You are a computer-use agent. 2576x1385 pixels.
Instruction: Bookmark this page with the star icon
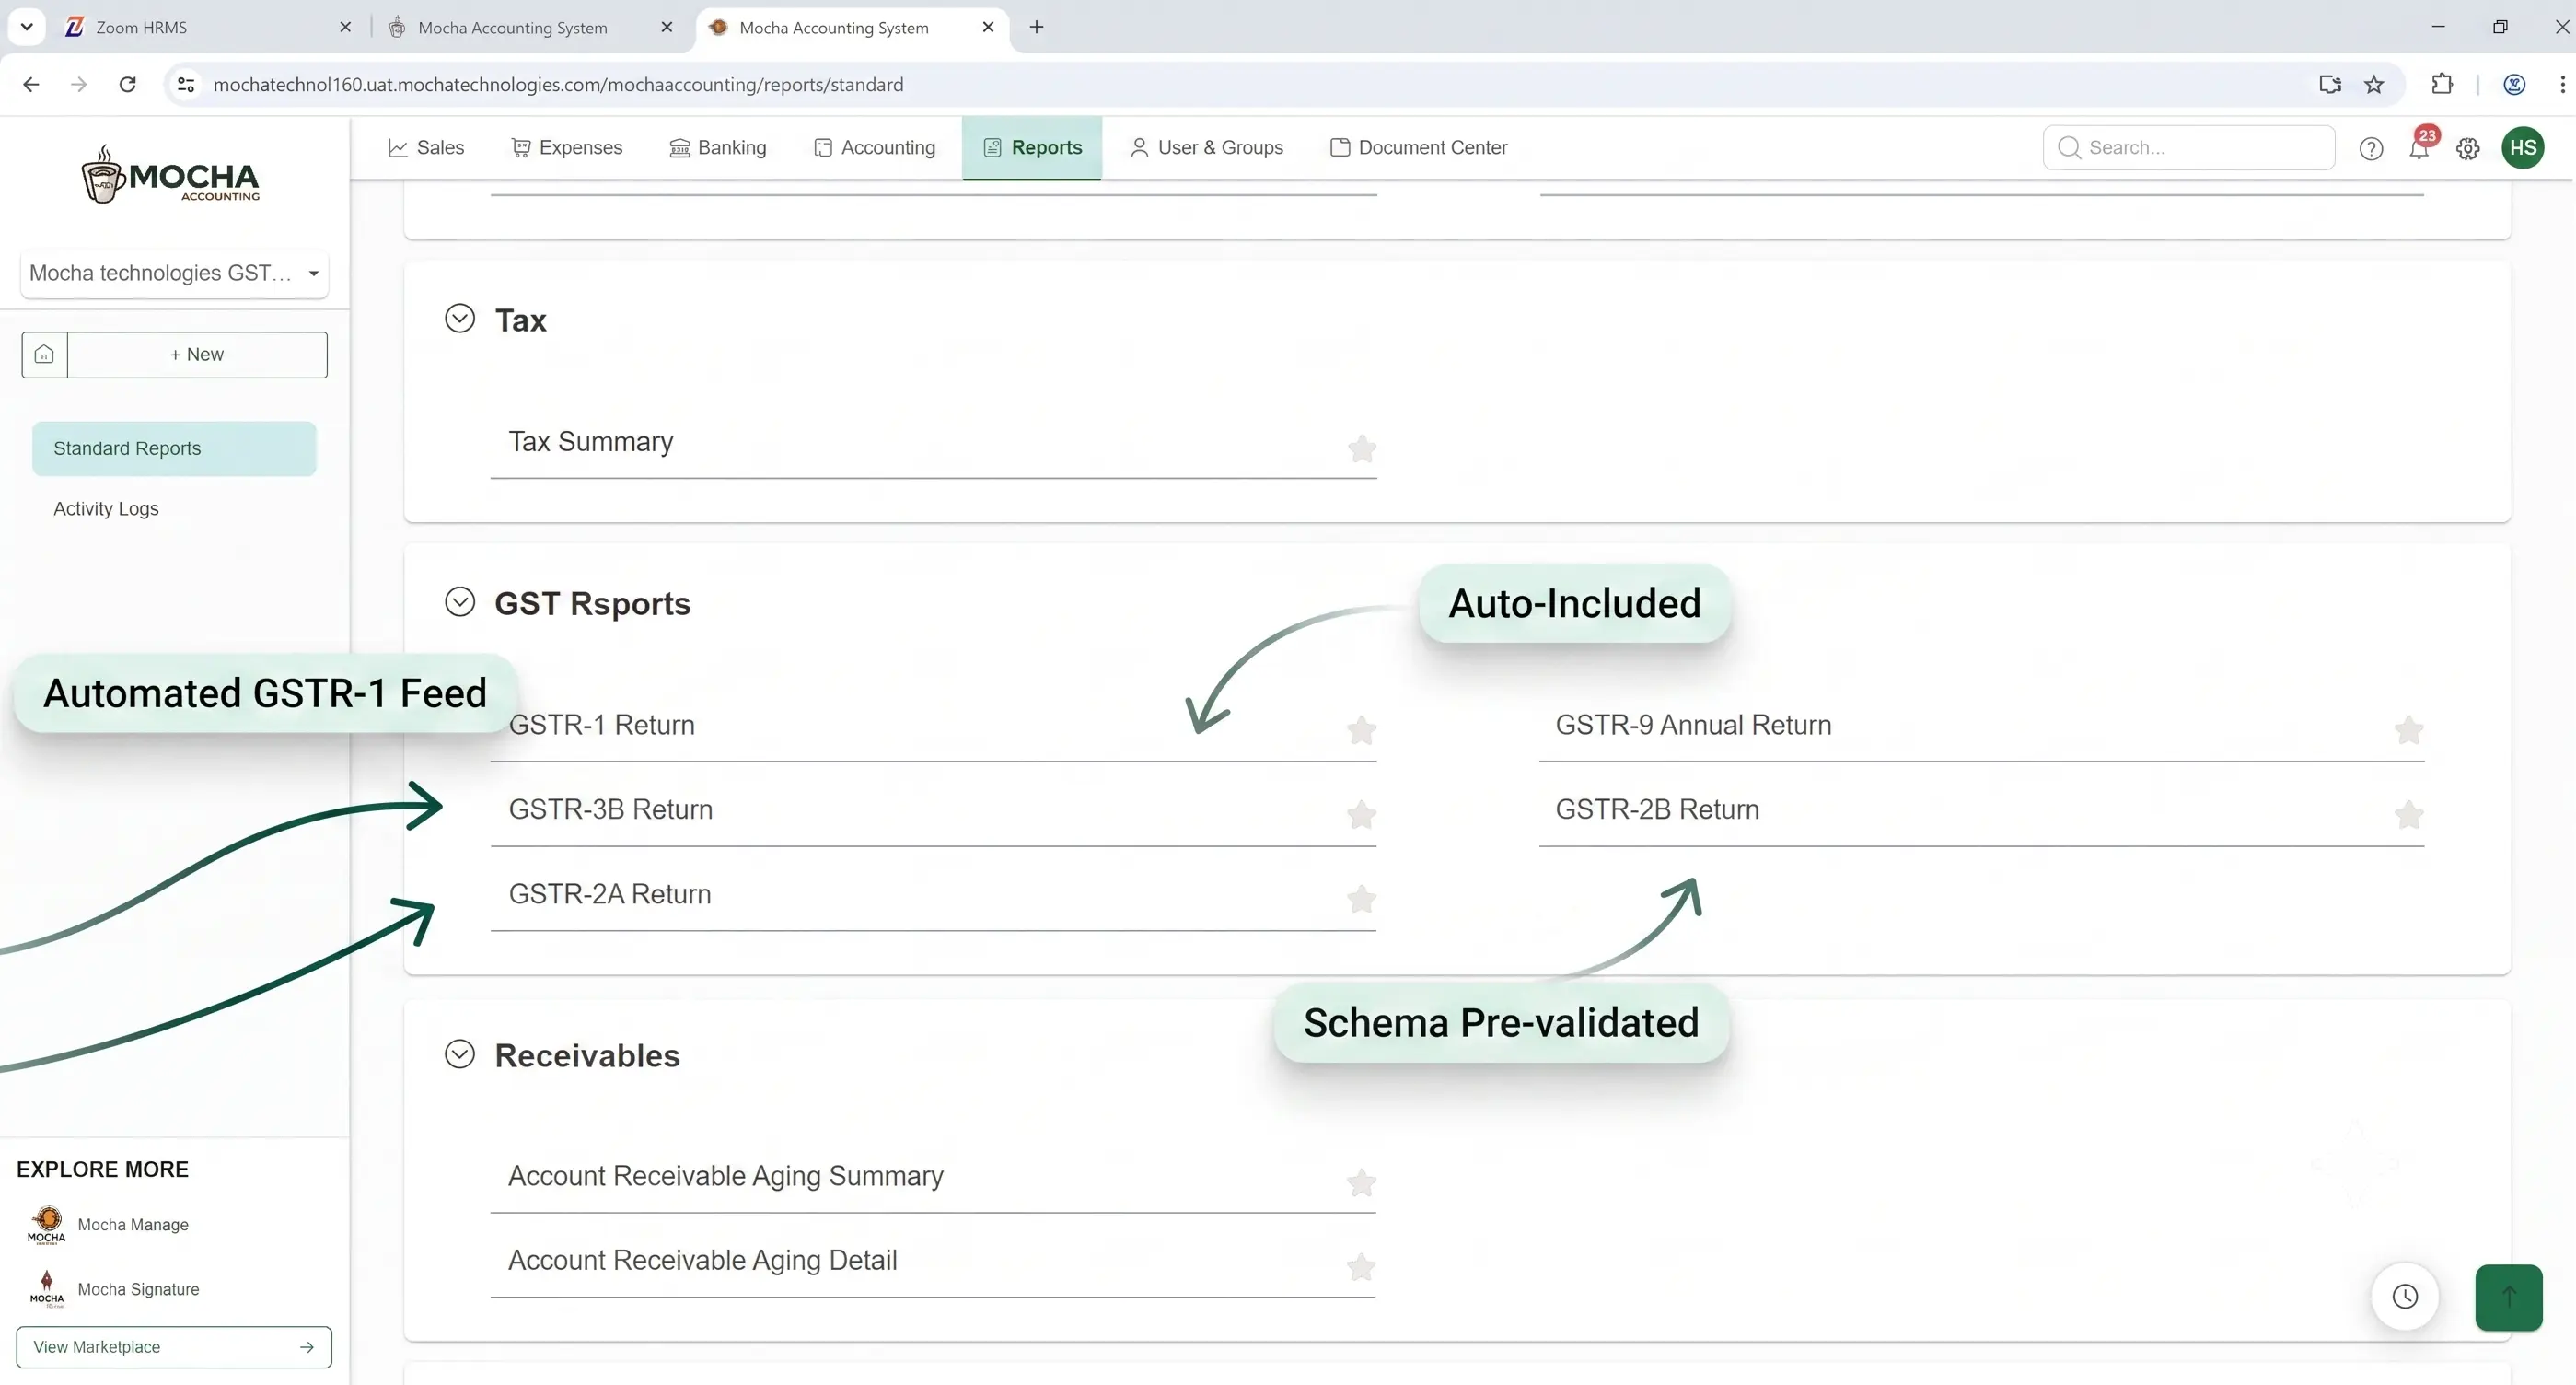[2374, 84]
